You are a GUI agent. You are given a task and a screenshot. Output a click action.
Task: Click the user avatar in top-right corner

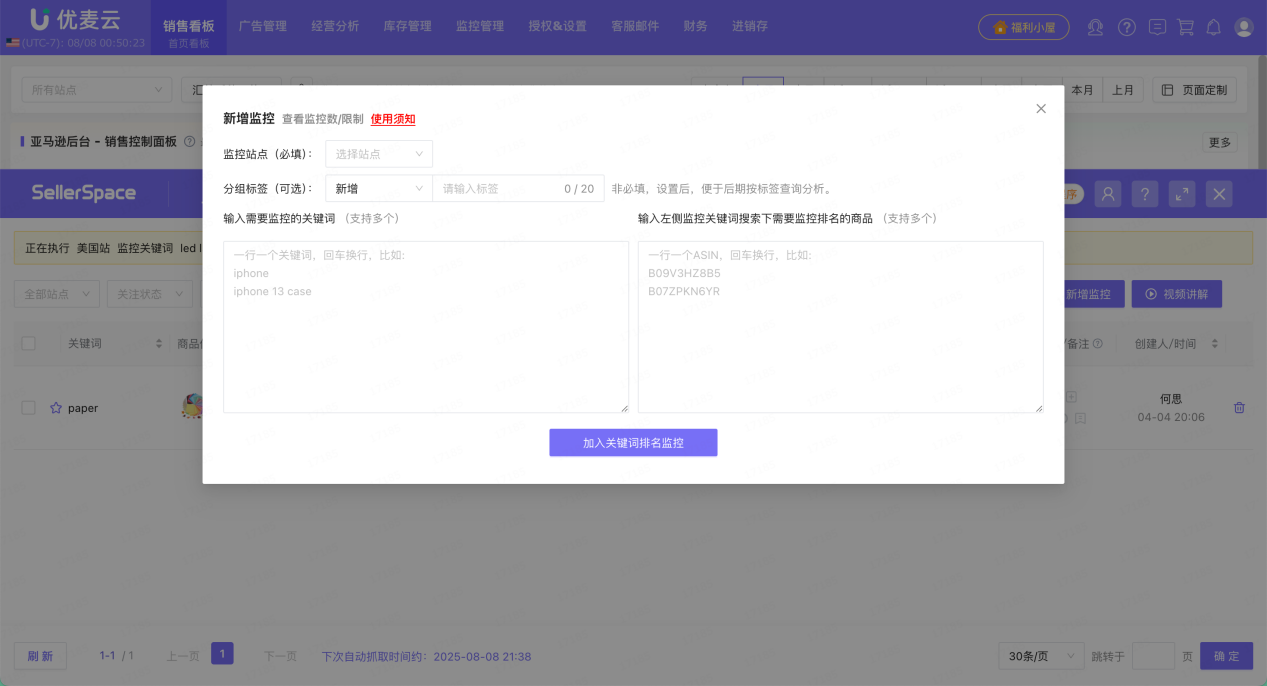pos(1243,27)
